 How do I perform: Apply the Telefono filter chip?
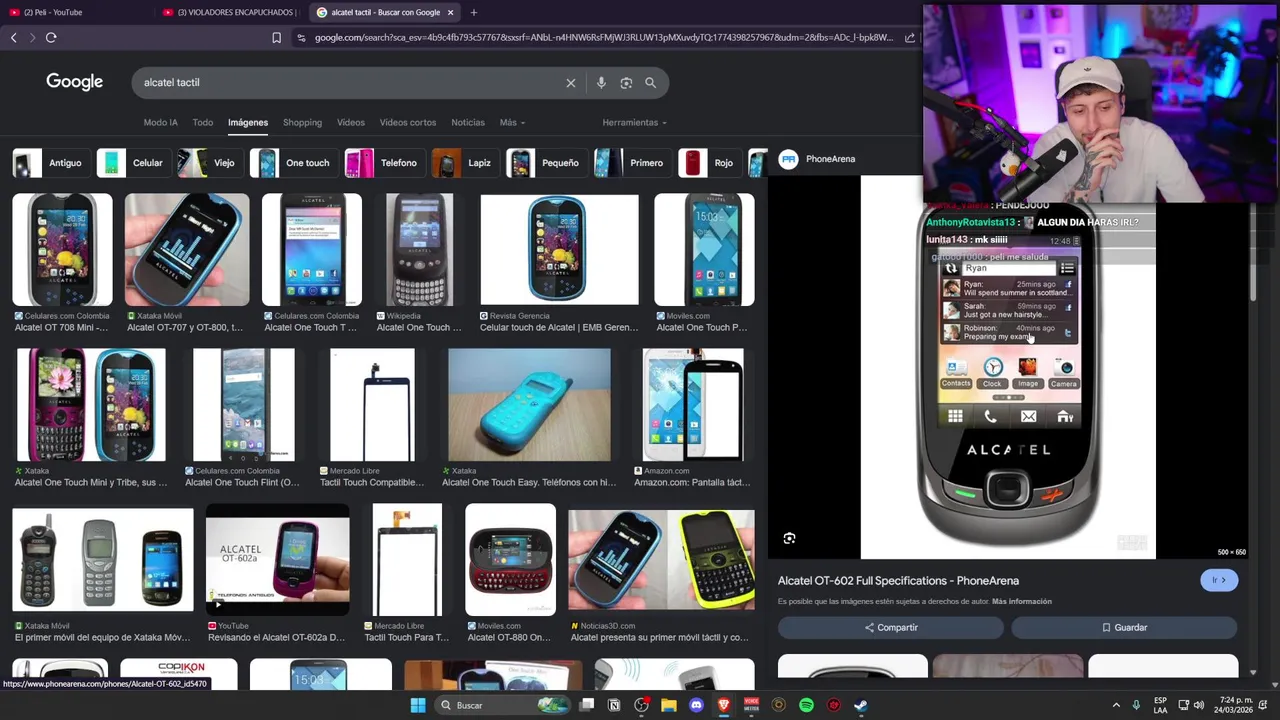click(383, 163)
